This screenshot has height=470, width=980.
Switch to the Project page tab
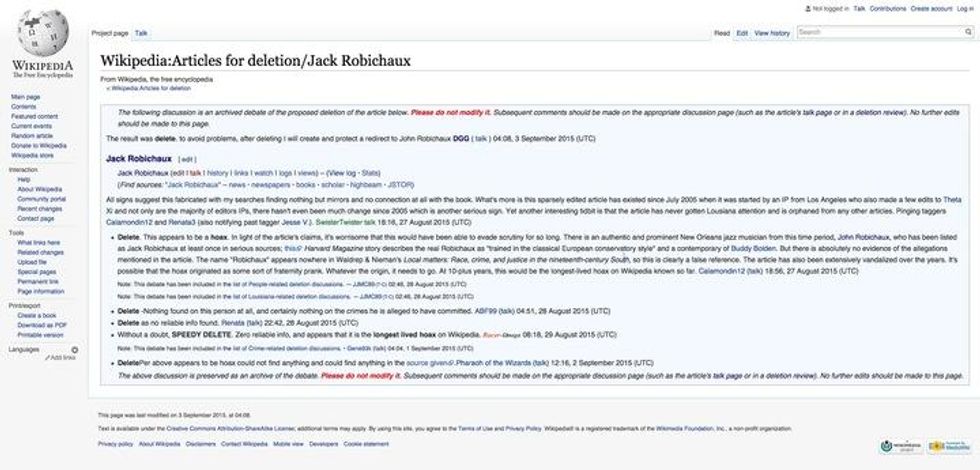(109, 33)
